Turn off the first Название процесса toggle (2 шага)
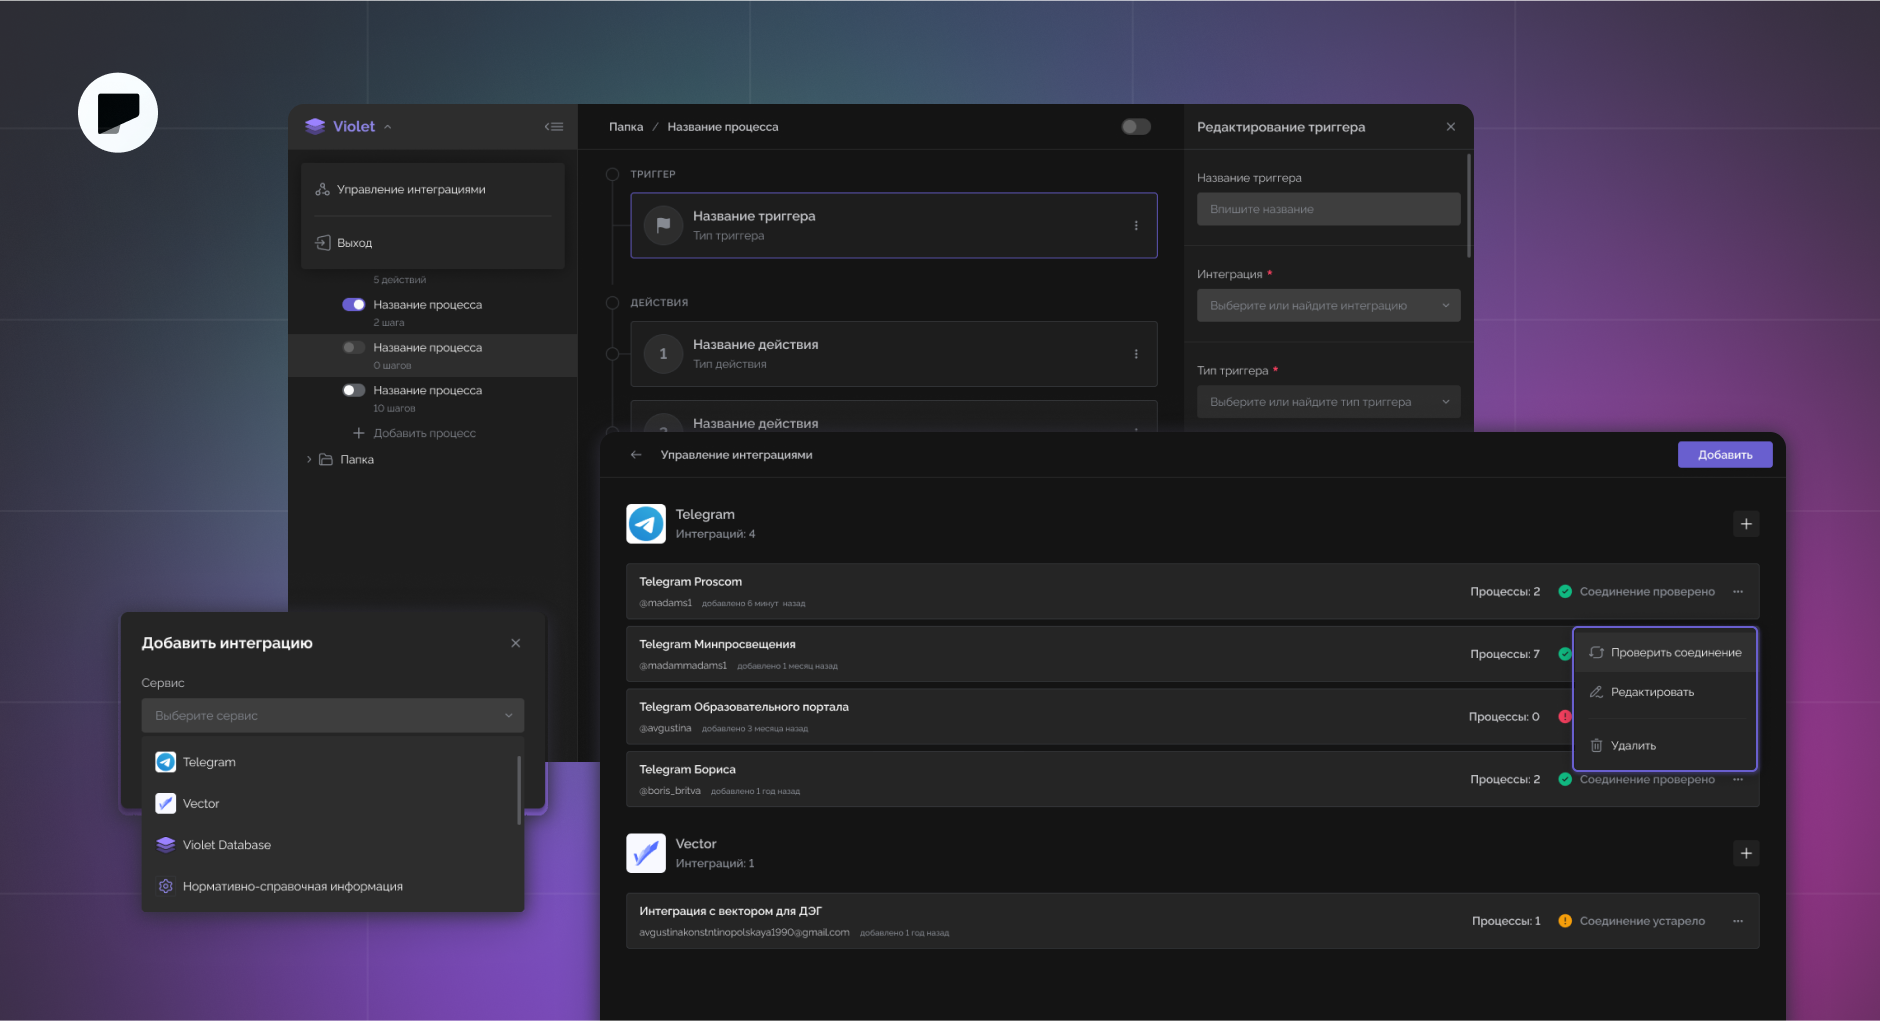 pyautogui.click(x=354, y=305)
